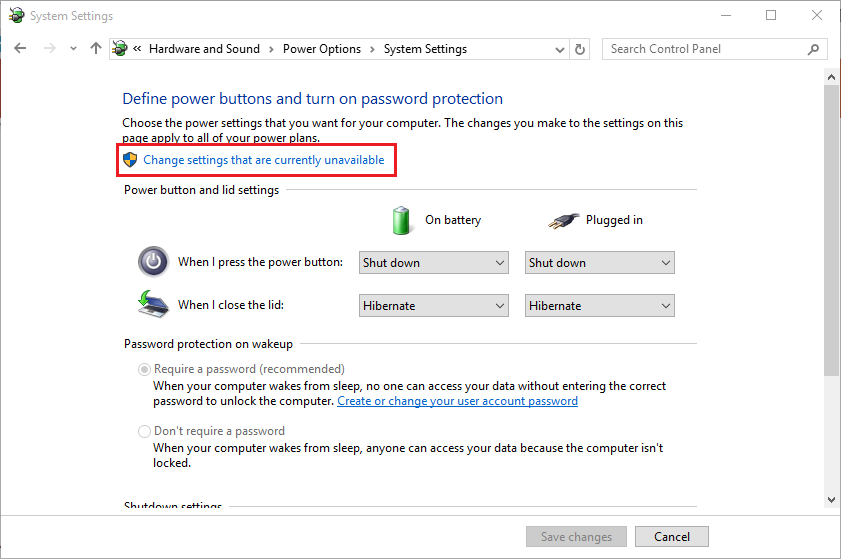Click the laptop lid close icon
841x559 pixels.
(153, 304)
